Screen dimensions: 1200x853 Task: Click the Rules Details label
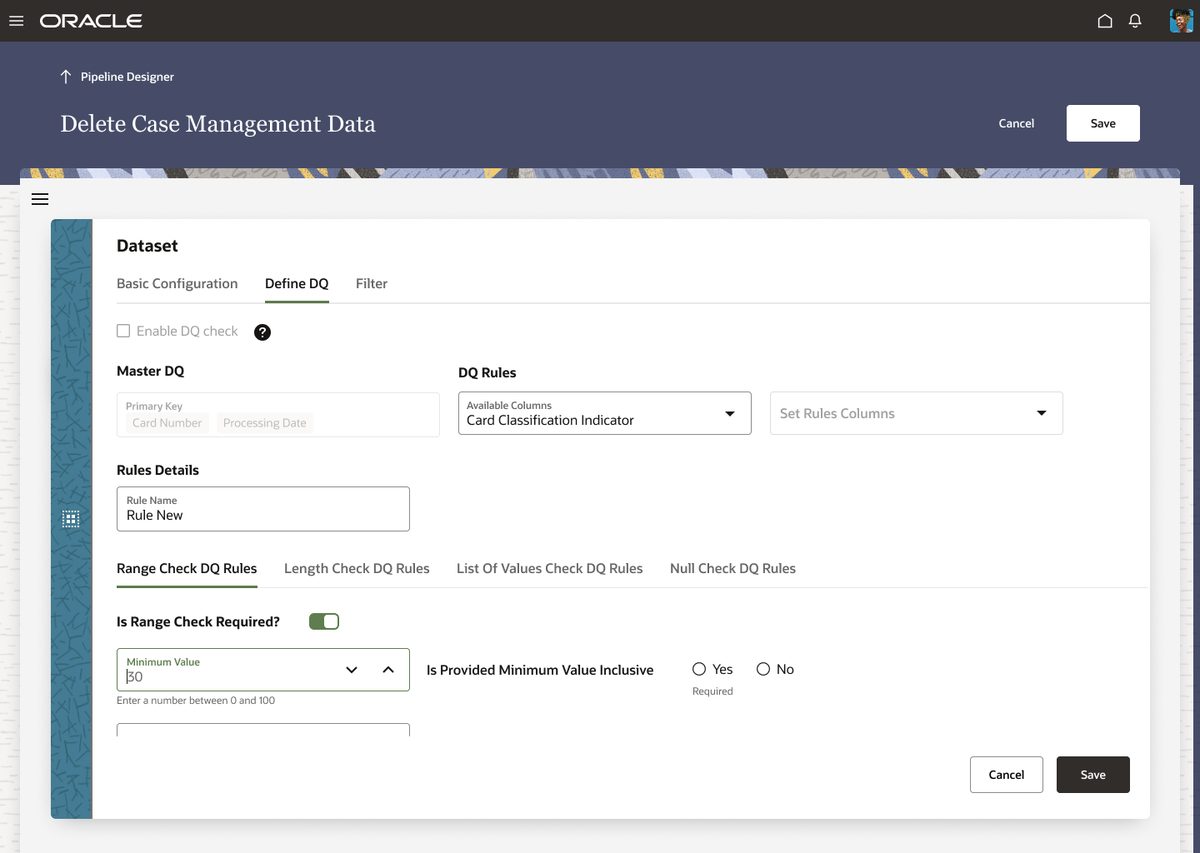point(157,470)
